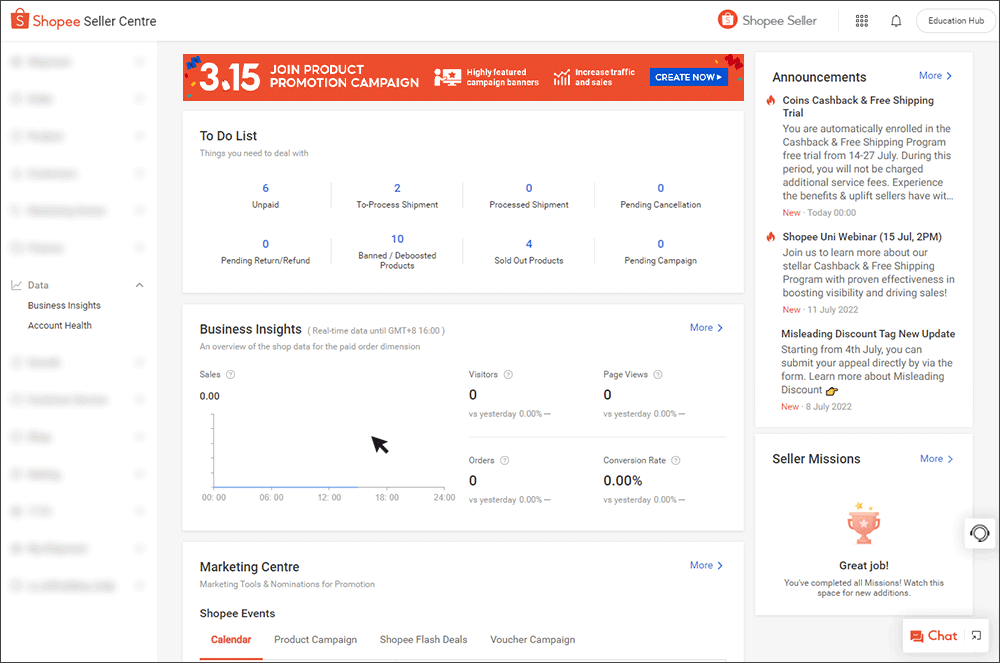The width and height of the screenshot is (1000, 663).
Task: Click the Data chart icon in sidebar
Action: pos(17,285)
